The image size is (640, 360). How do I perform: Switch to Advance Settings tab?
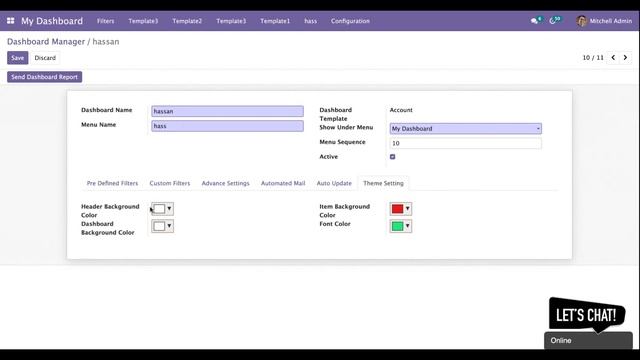[x=225, y=183]
